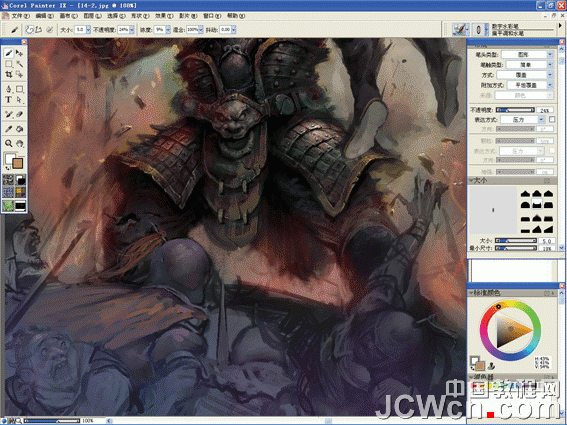Image resolution: width=567 pixels, height=425 pixels.
Task: Select the Eraser tool
Action: 20,114
